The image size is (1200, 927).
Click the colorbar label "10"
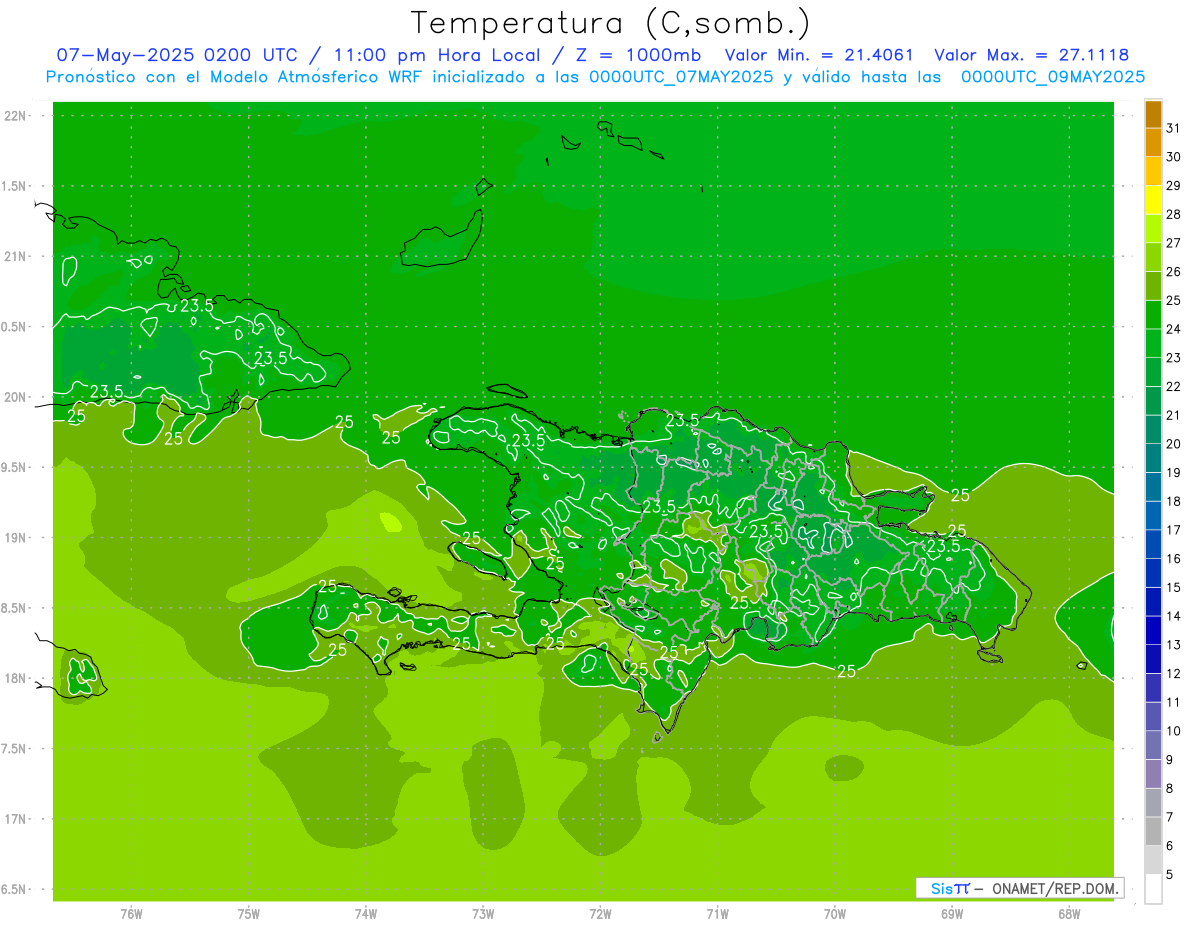point(1174,732)
